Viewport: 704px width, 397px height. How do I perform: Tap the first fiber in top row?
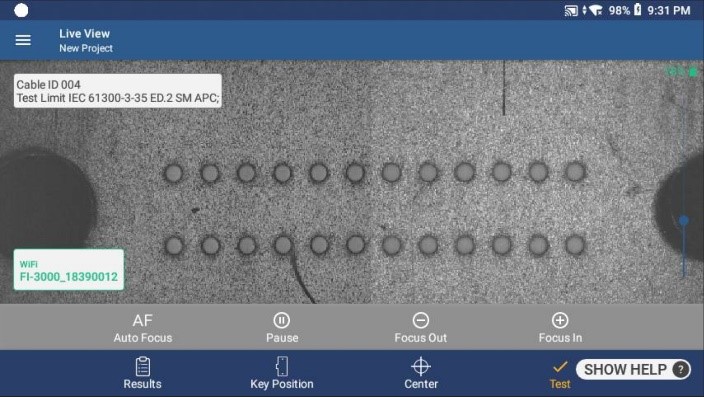pyautogui.click(x=174, y=173)
